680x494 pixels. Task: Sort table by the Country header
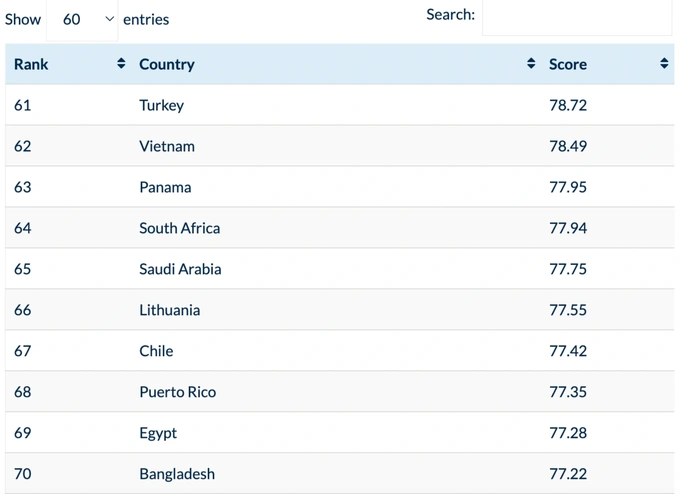(x=167, y=64)
